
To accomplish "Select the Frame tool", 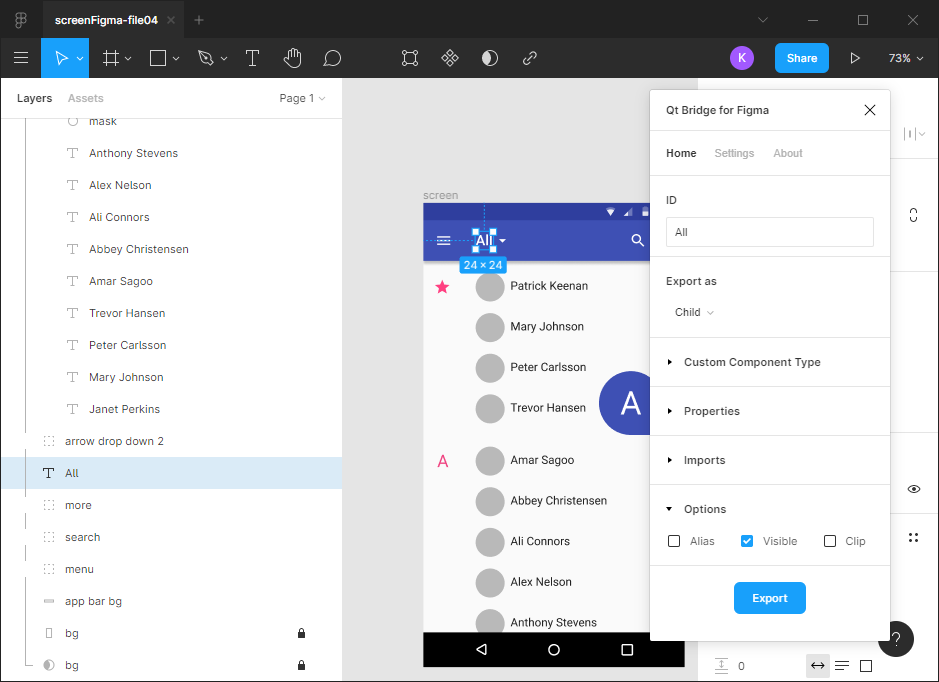I will click(110, 58).
